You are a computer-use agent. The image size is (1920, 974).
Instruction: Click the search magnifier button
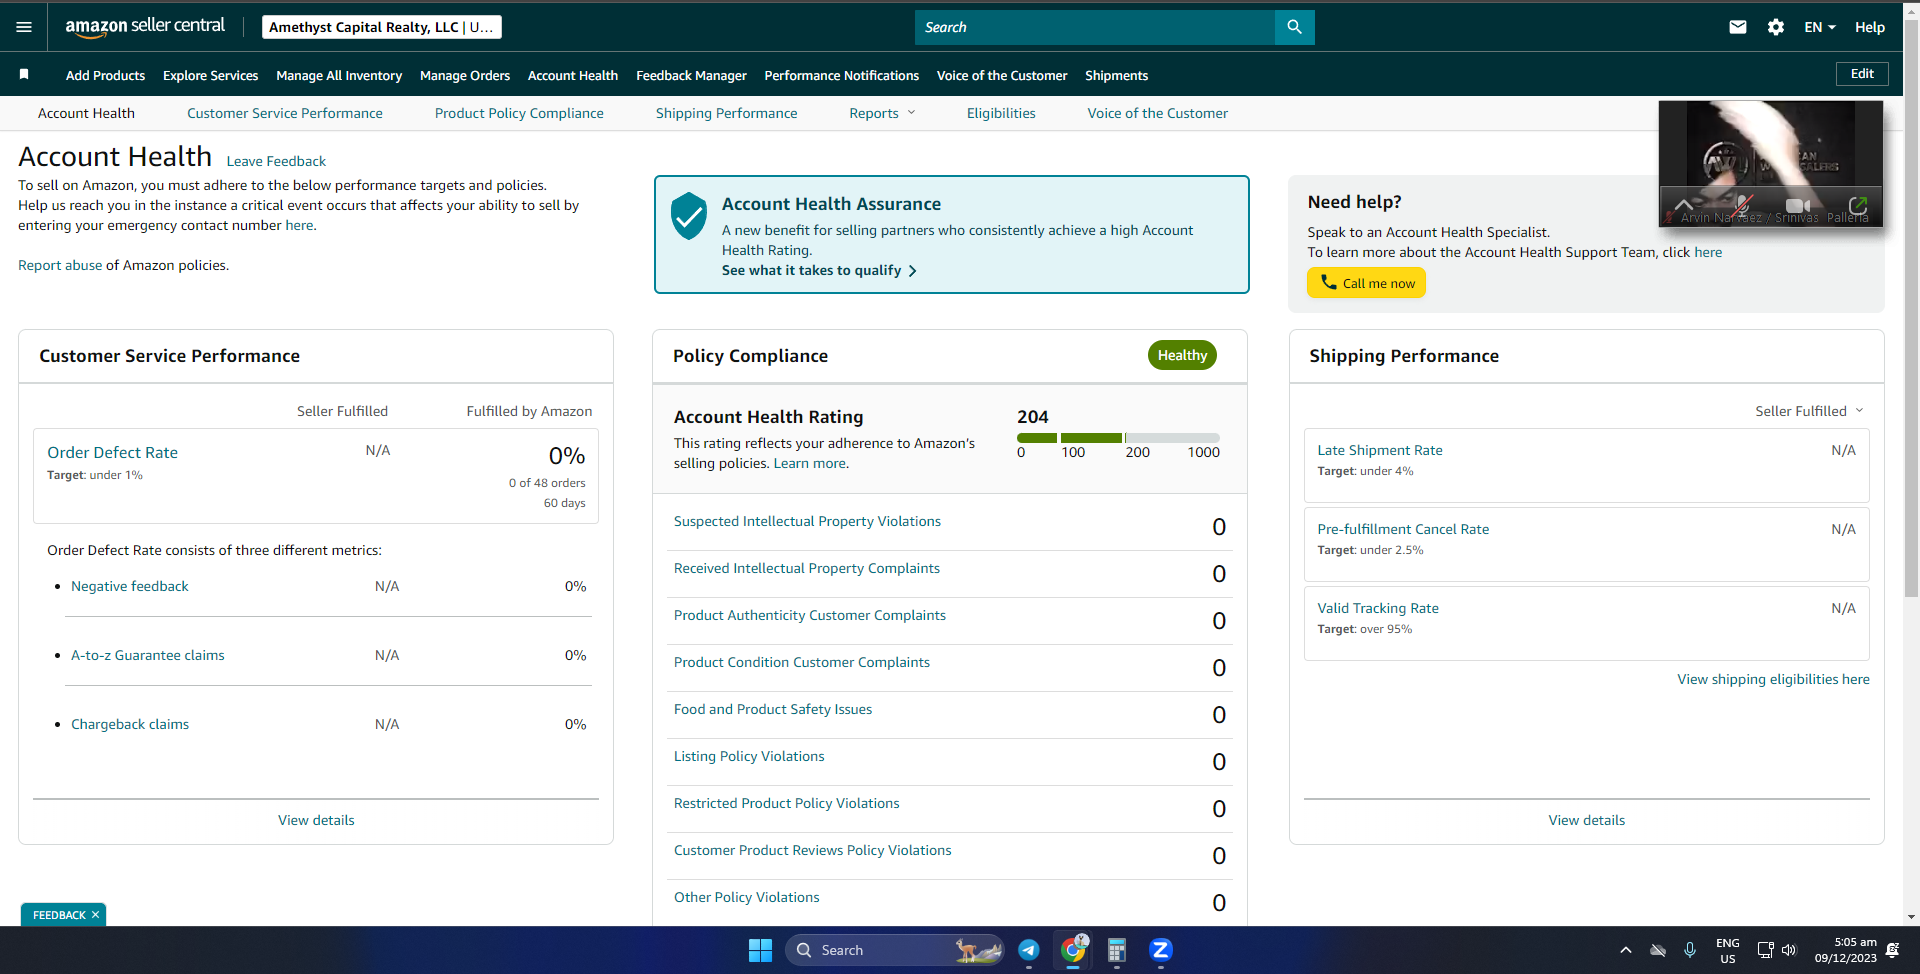coord(1294,27)
